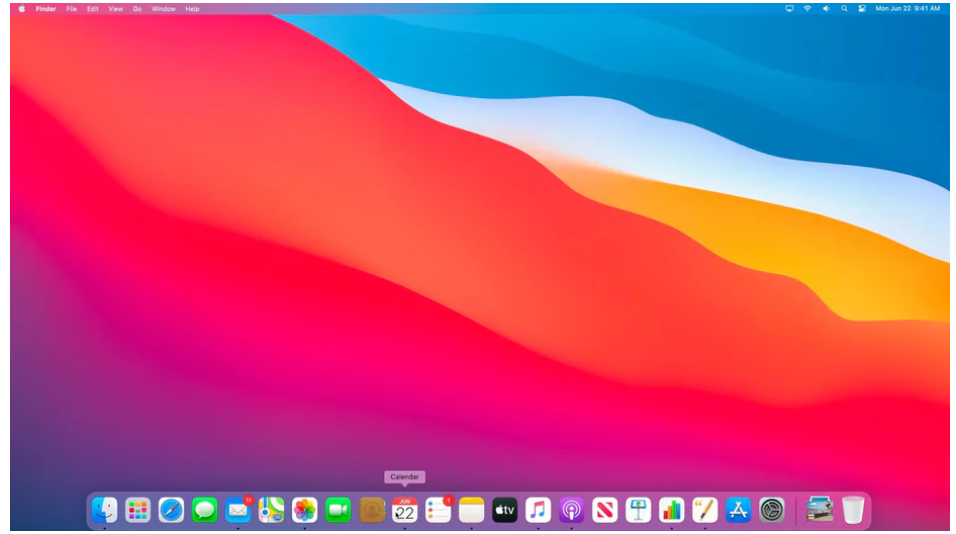Open Apple TV app in Dock

coord(505,510)
